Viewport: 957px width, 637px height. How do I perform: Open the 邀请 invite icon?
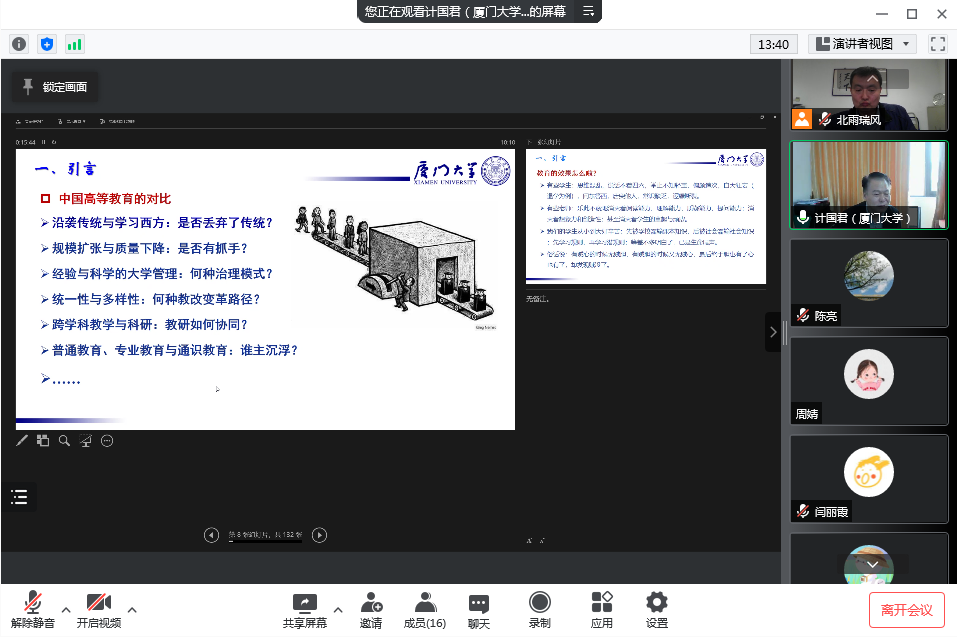click(x=371, y=609)
